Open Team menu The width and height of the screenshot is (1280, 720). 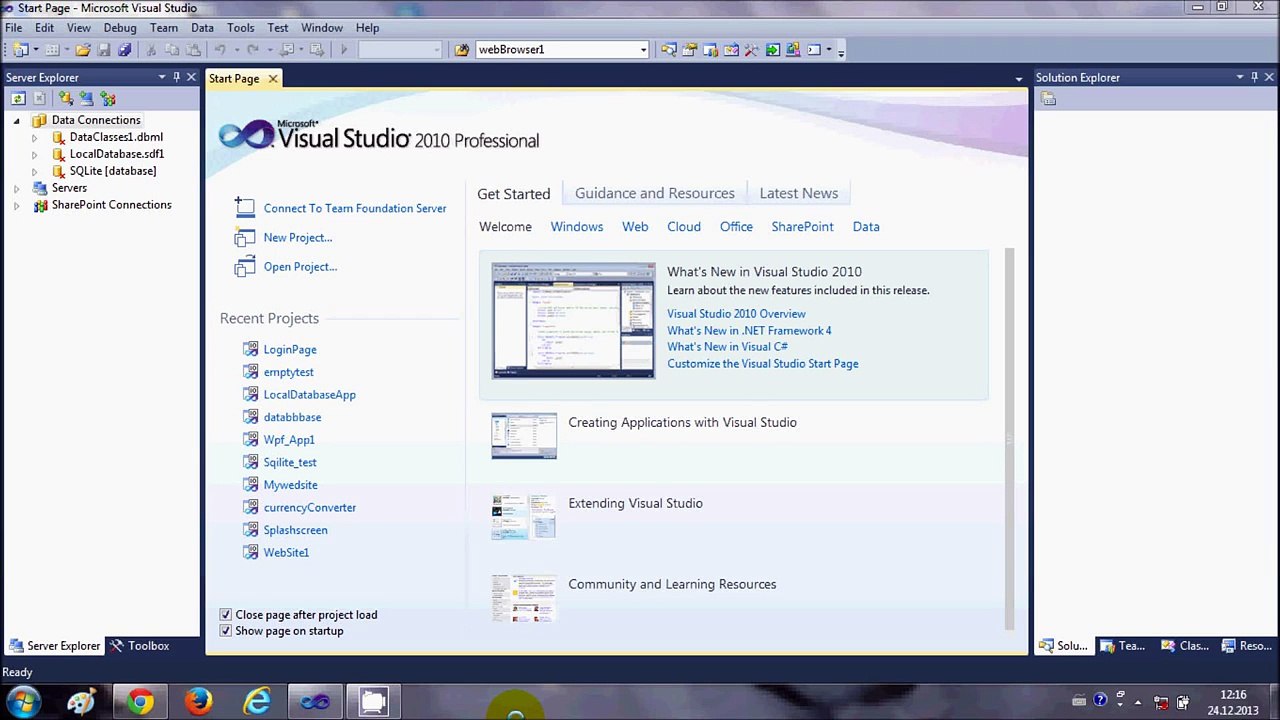coord(164,28)
